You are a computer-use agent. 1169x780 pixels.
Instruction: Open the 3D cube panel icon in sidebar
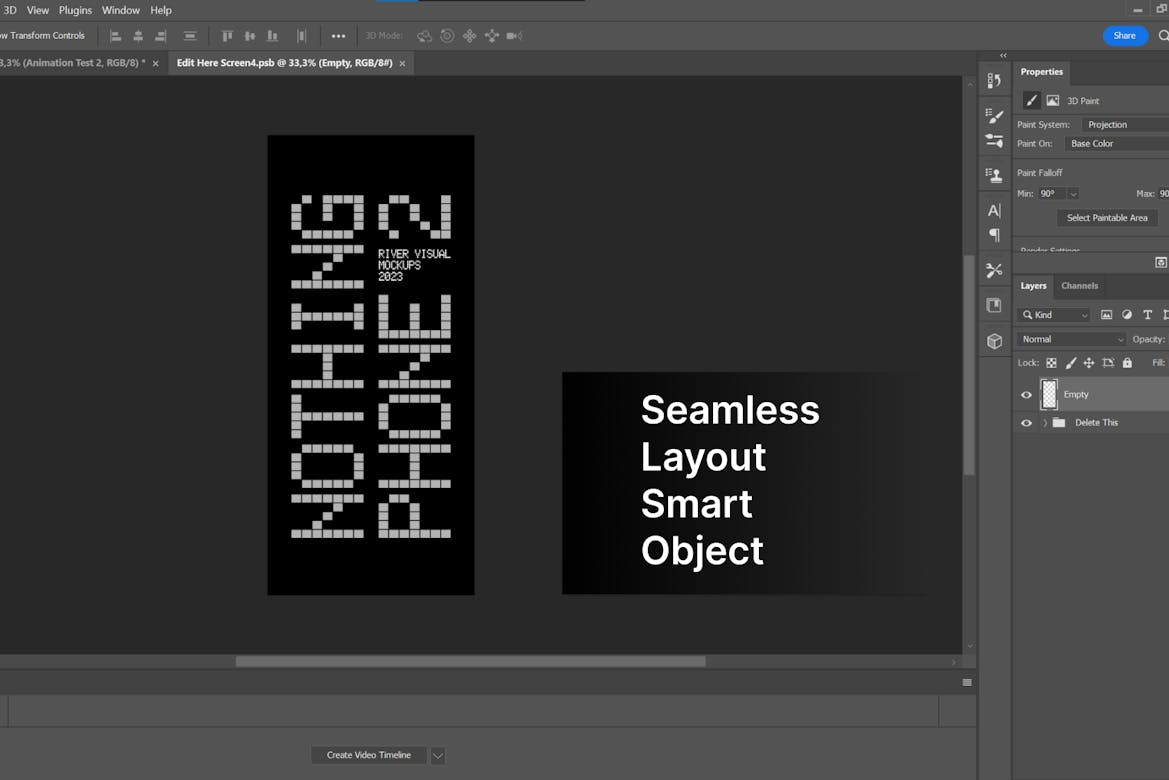pos(994,340)
